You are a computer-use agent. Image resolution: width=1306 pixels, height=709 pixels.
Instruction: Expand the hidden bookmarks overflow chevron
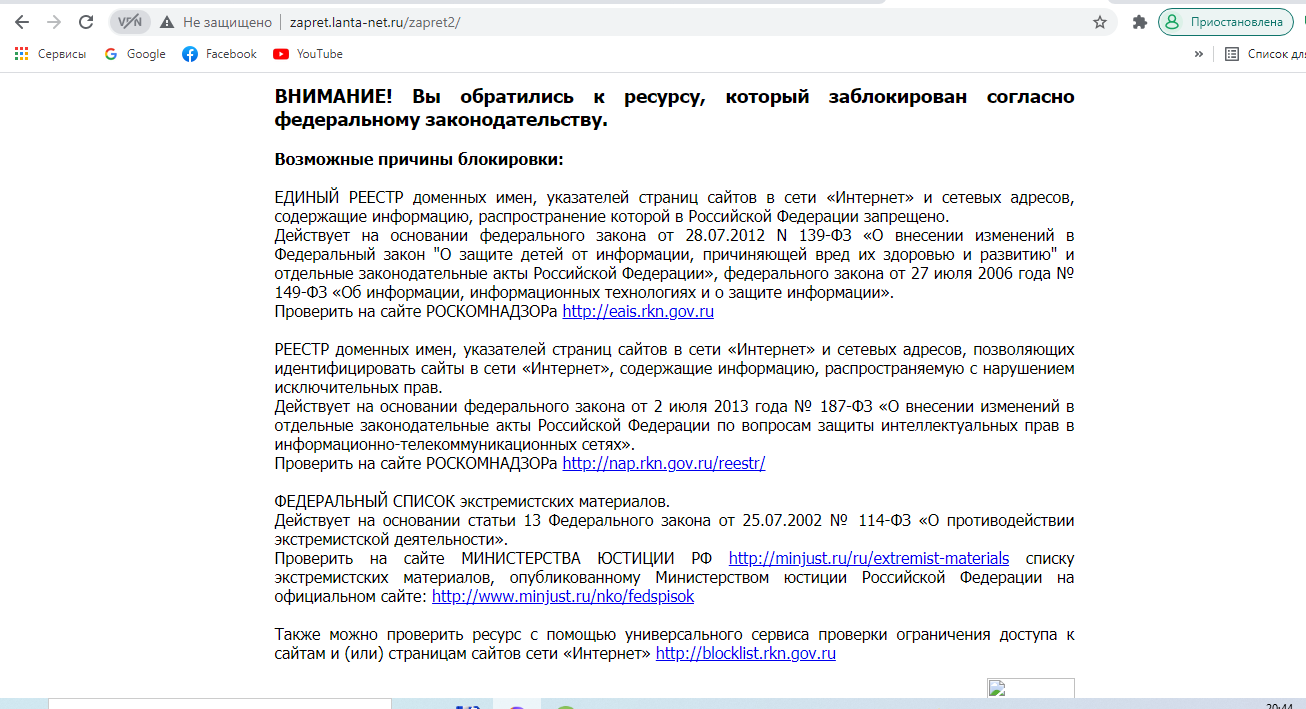click(x=1198, y=54)
